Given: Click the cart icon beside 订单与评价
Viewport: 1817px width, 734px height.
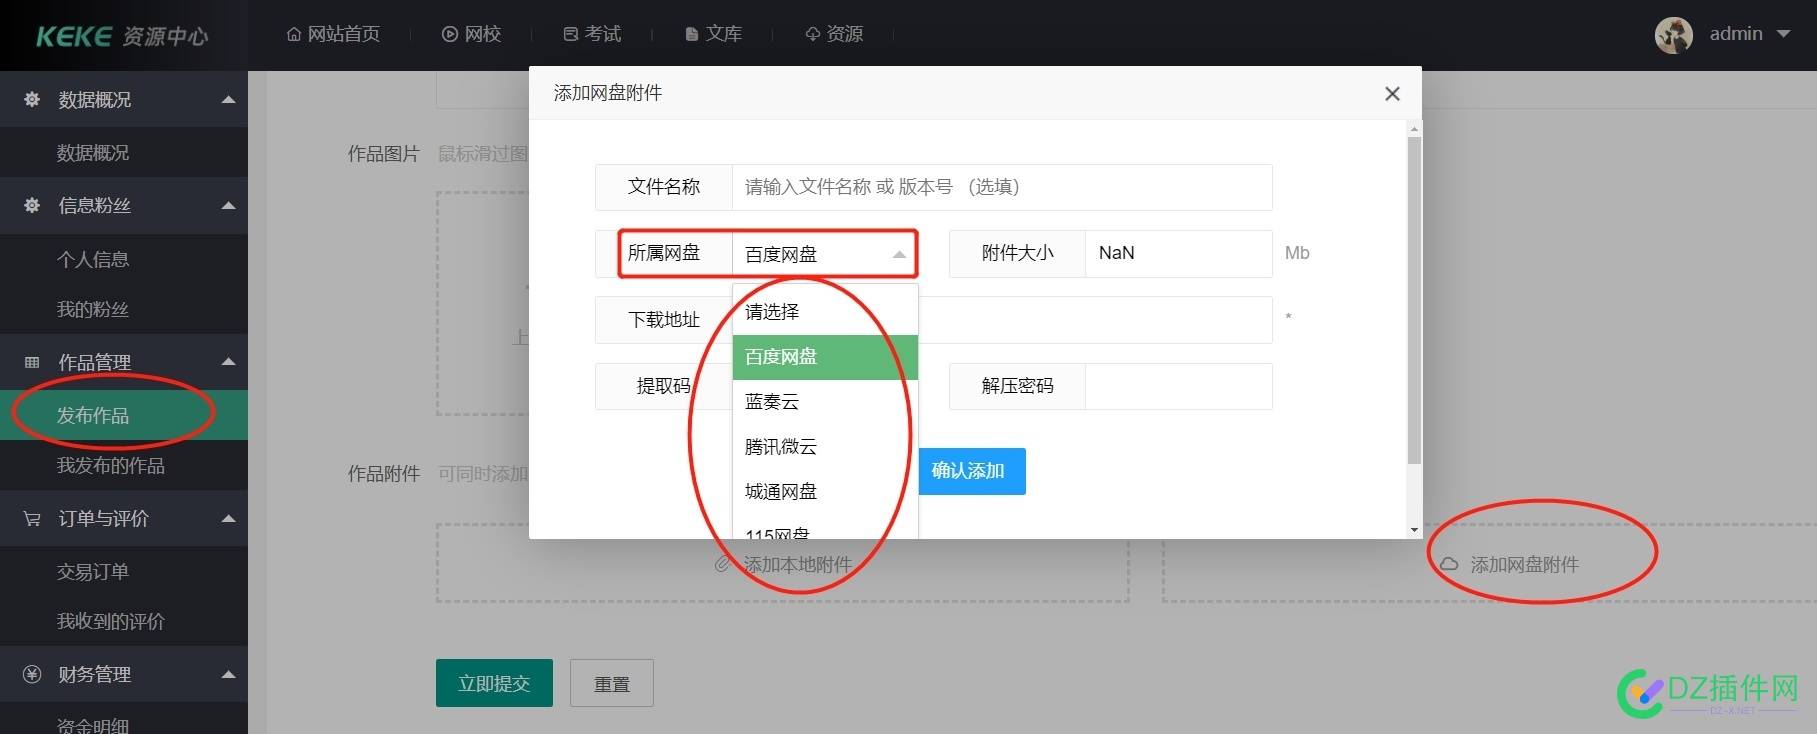Looking at the screenshot, I should point(32,518).
